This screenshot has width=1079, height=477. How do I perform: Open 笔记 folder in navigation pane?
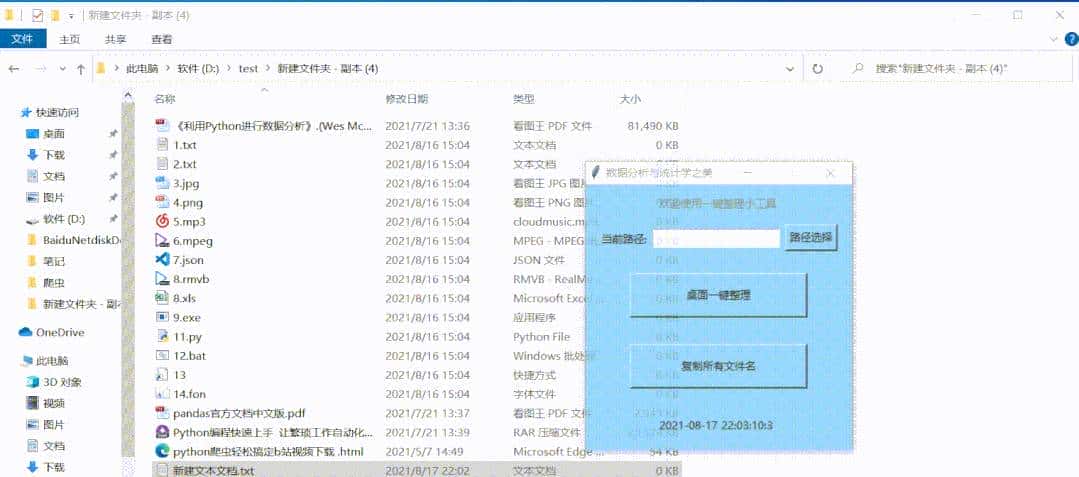coord(54,262)
